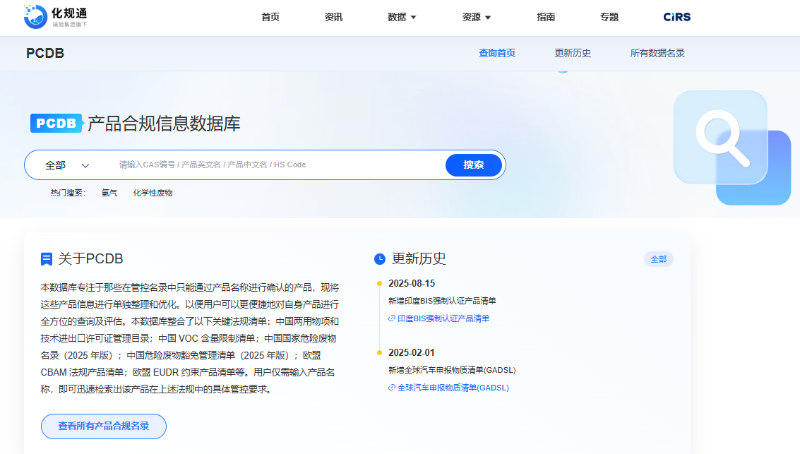Open the 首页 menu item
The height and width of the screenshot is (454, 800).
click(270, 17)
